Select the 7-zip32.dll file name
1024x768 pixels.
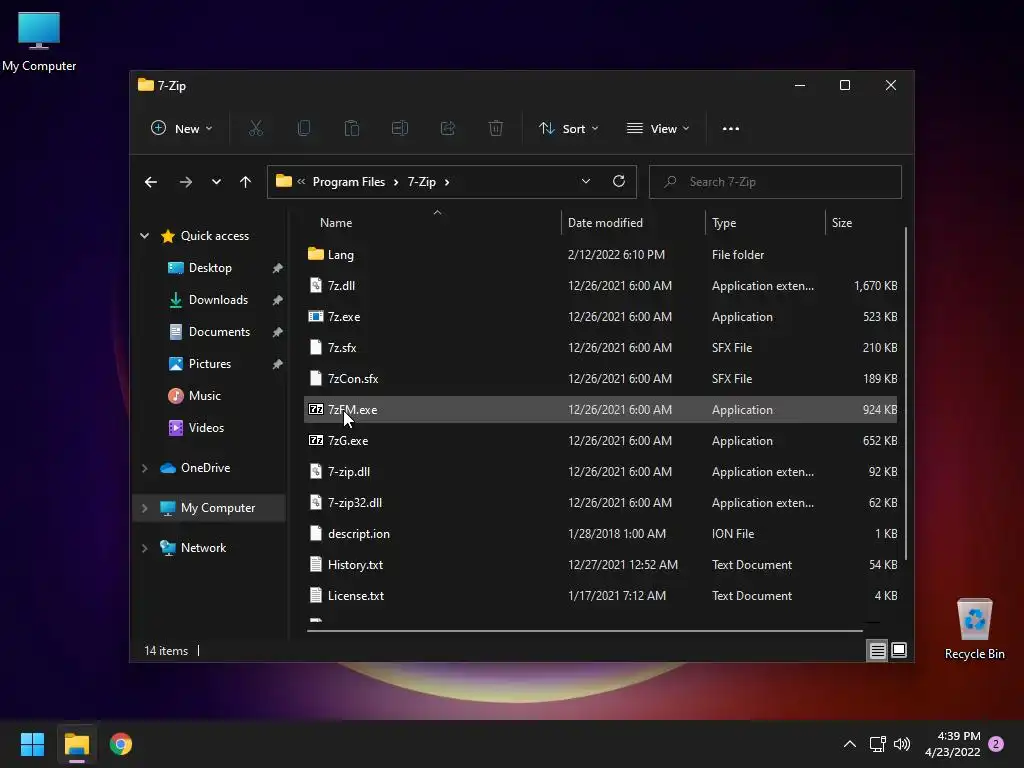click(355, 503)
